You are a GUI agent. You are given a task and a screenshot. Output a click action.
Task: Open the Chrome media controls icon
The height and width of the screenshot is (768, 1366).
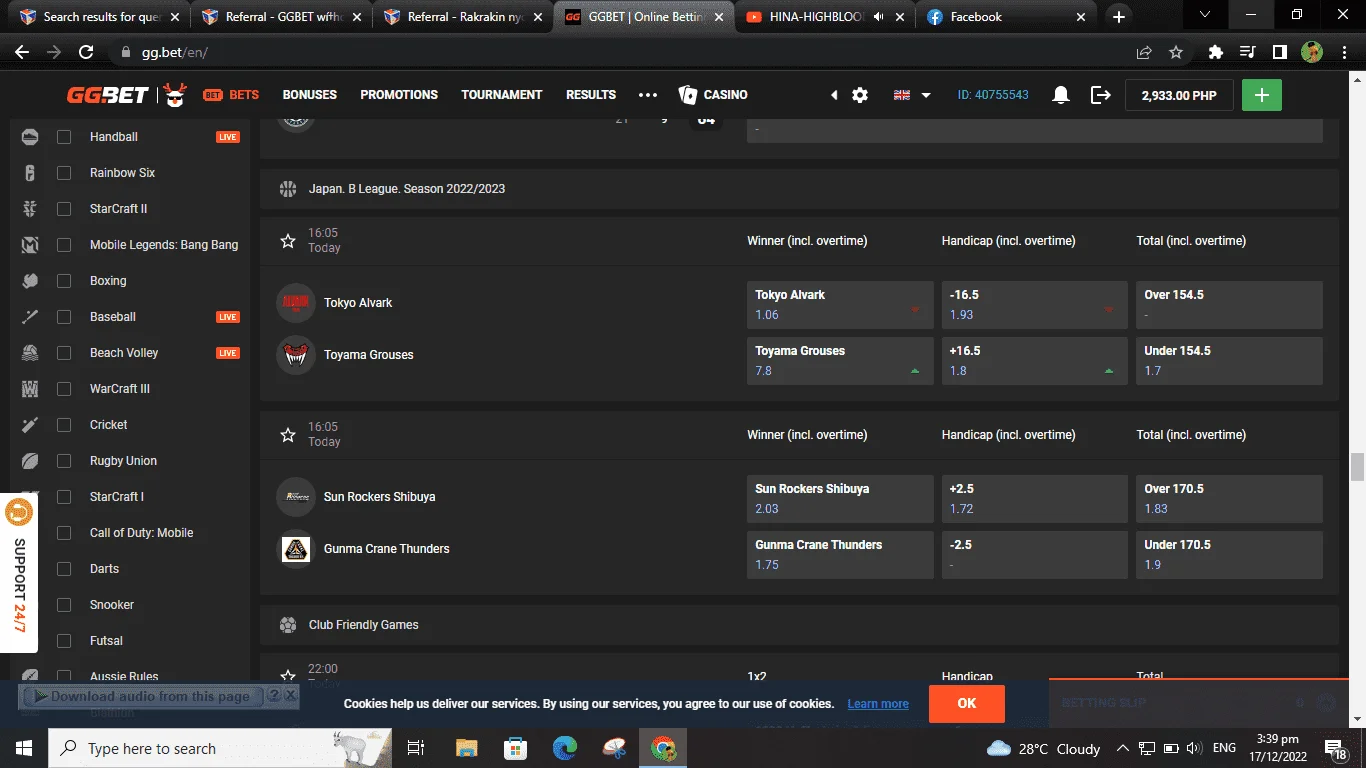click(x=1247, y=52)
